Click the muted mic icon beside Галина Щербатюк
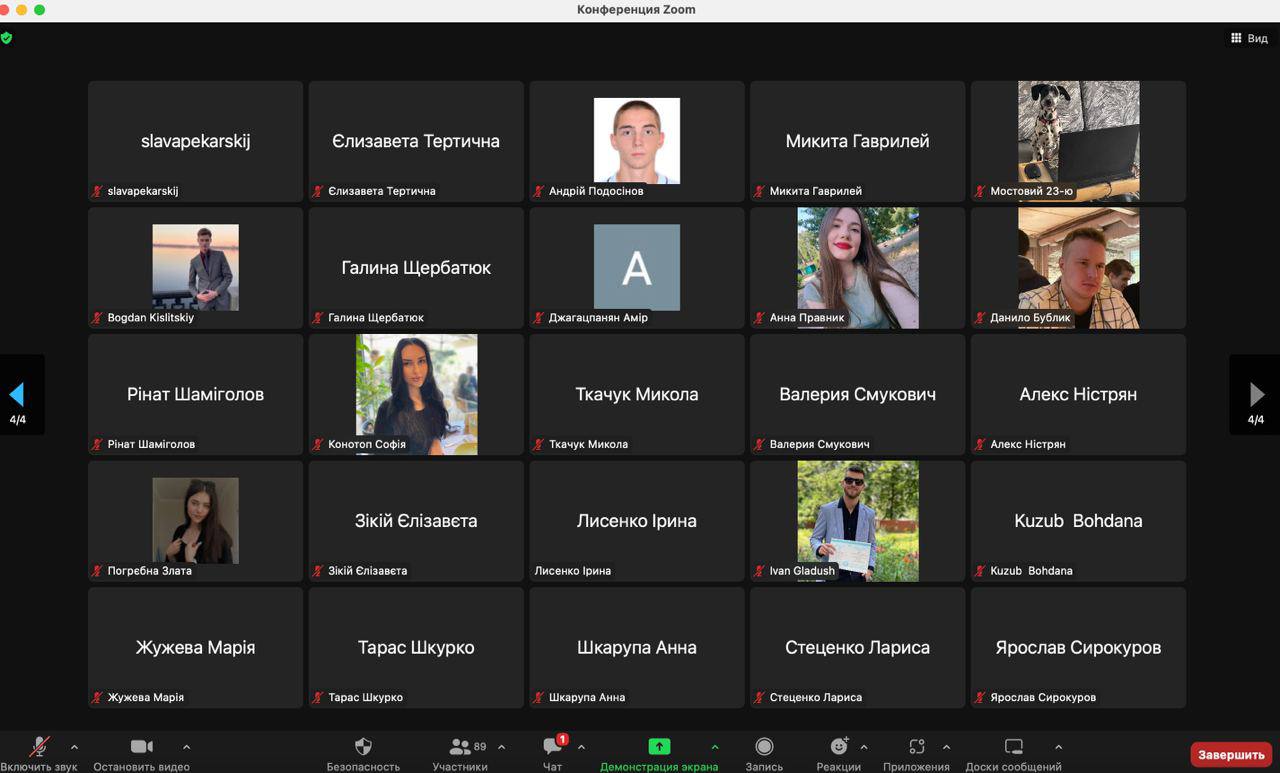This screenshot has width=1280, height=773. tap(319, 318)
